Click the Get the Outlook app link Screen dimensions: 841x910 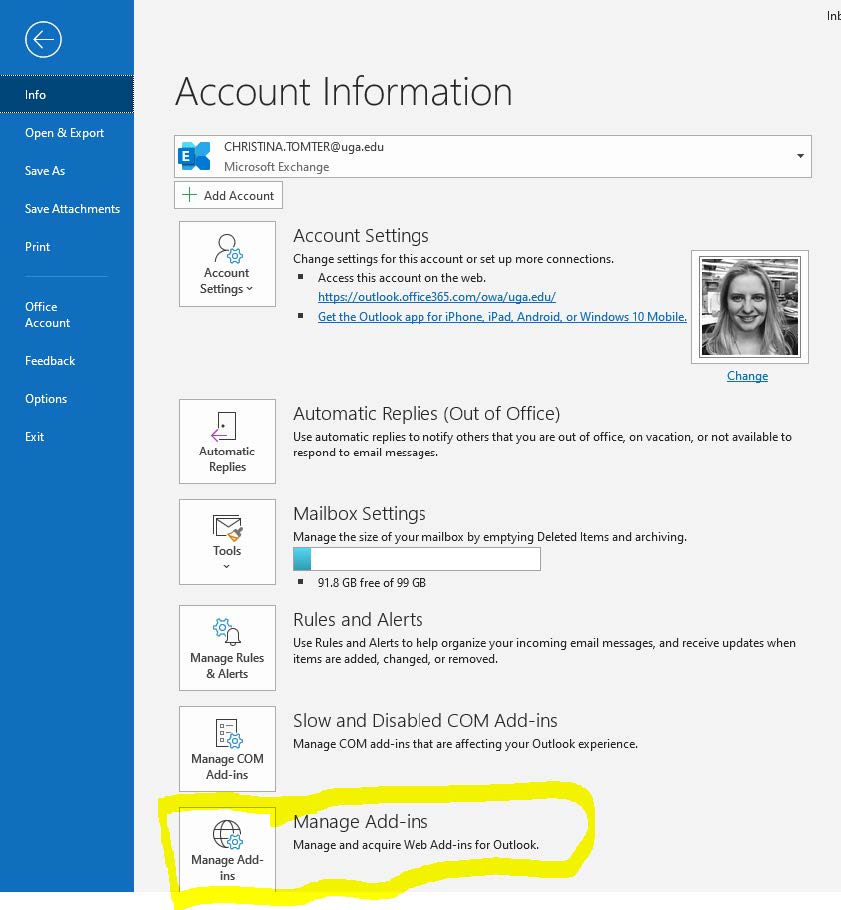tap(501, 316)
